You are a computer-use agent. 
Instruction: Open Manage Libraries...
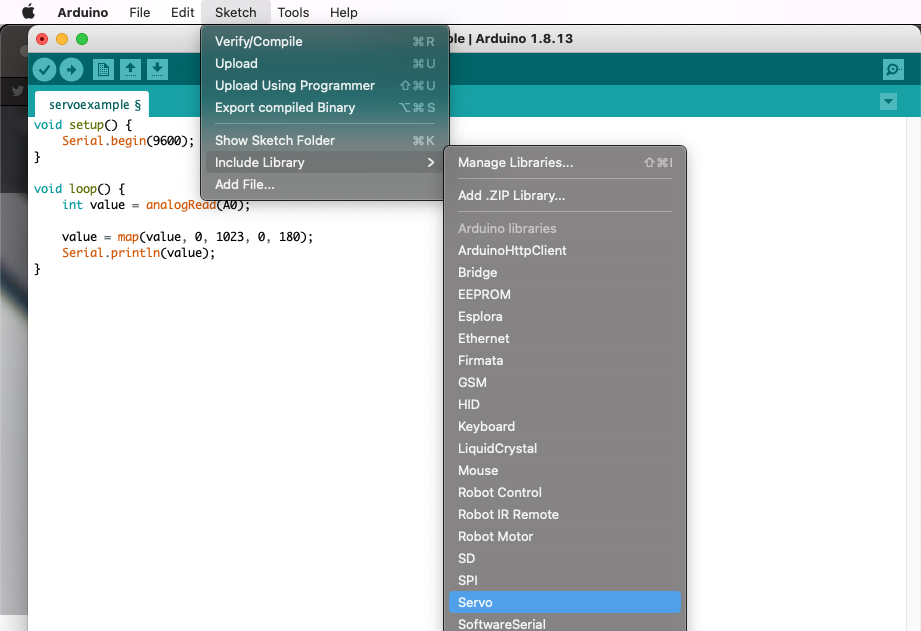515,162
